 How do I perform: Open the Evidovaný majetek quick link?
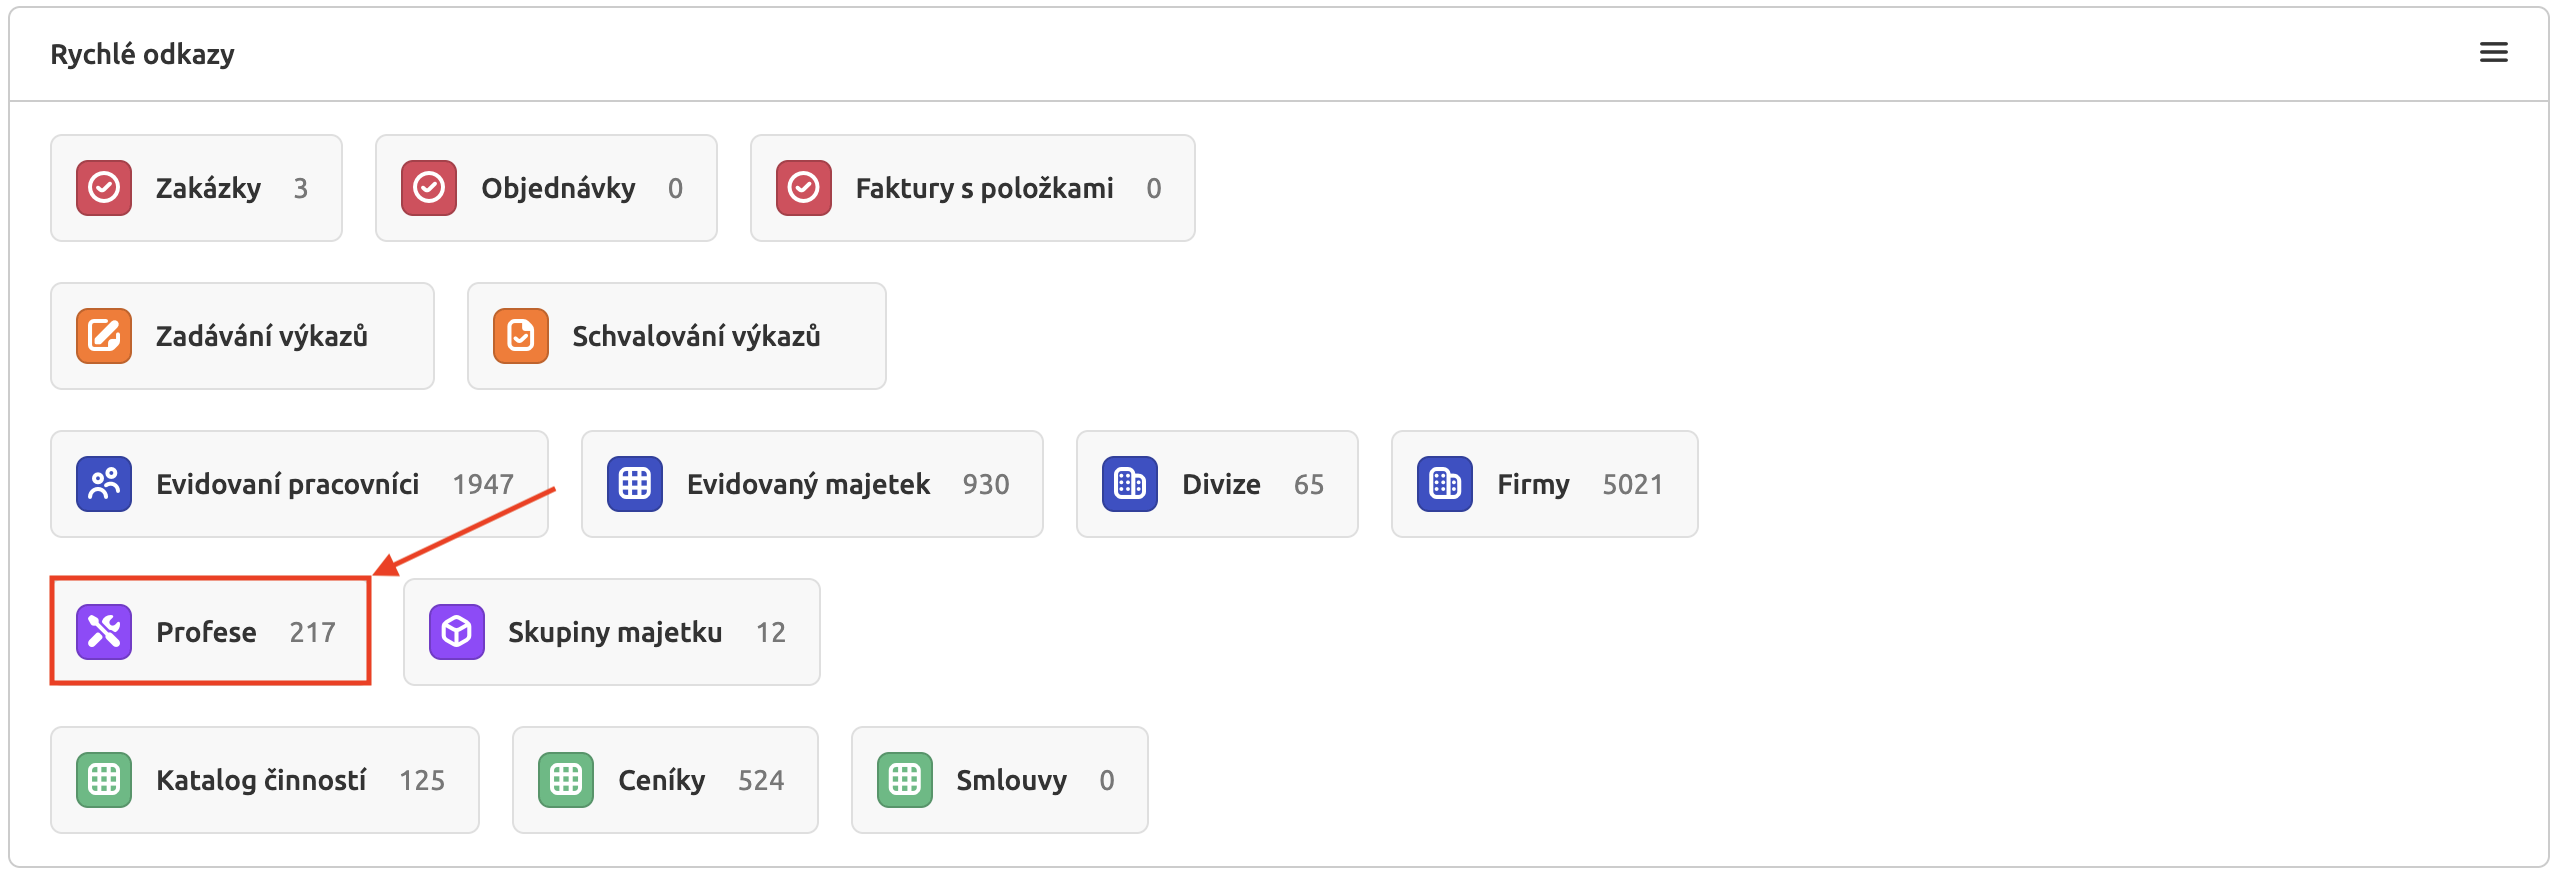[808, 484]
